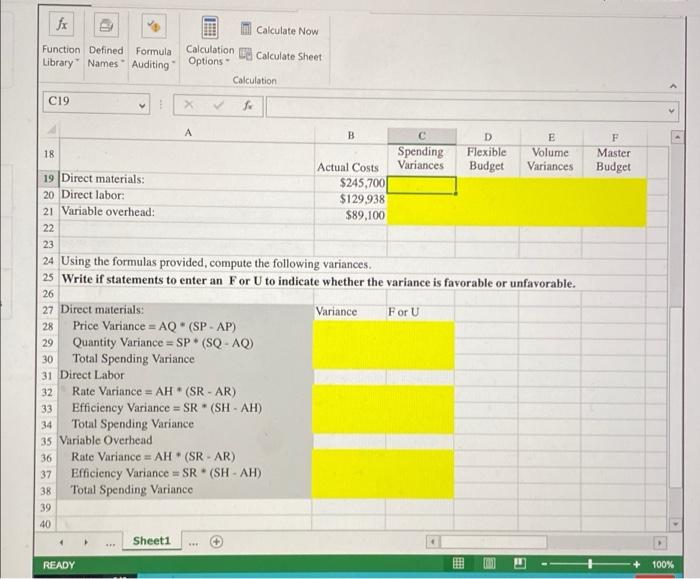Click cell with $89,100 actual cost
The height and width of the screenshot is (579, 700).
(x=351, y=215)
